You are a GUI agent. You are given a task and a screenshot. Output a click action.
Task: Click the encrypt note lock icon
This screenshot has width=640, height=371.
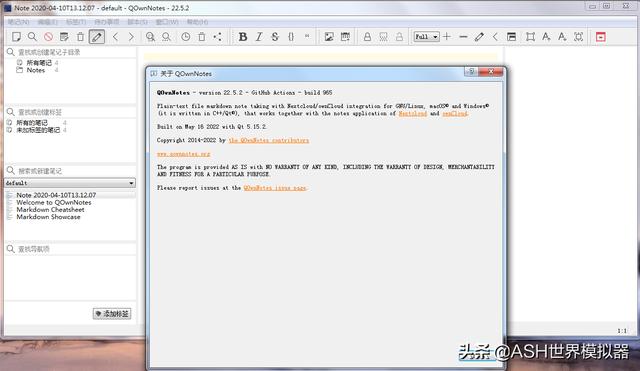tap(367, 37)
